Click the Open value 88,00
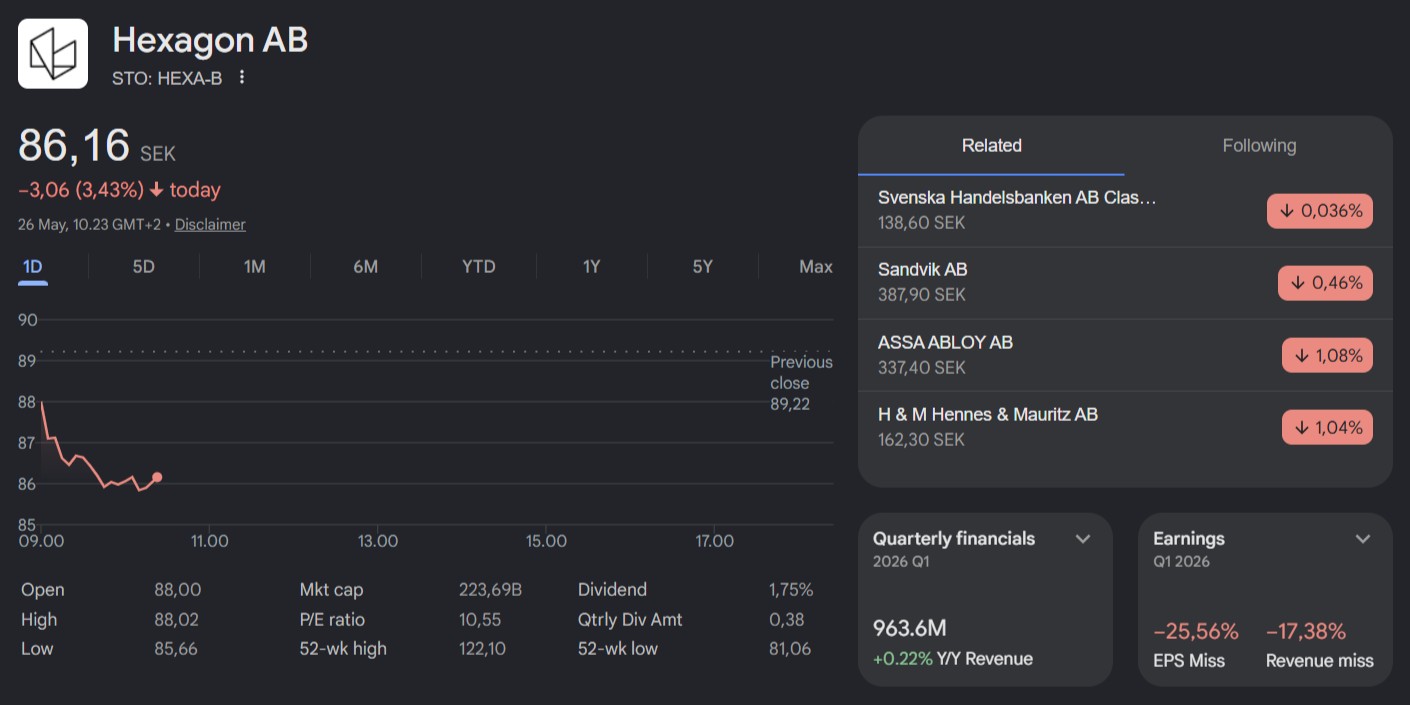 click(x=177, y=590)
